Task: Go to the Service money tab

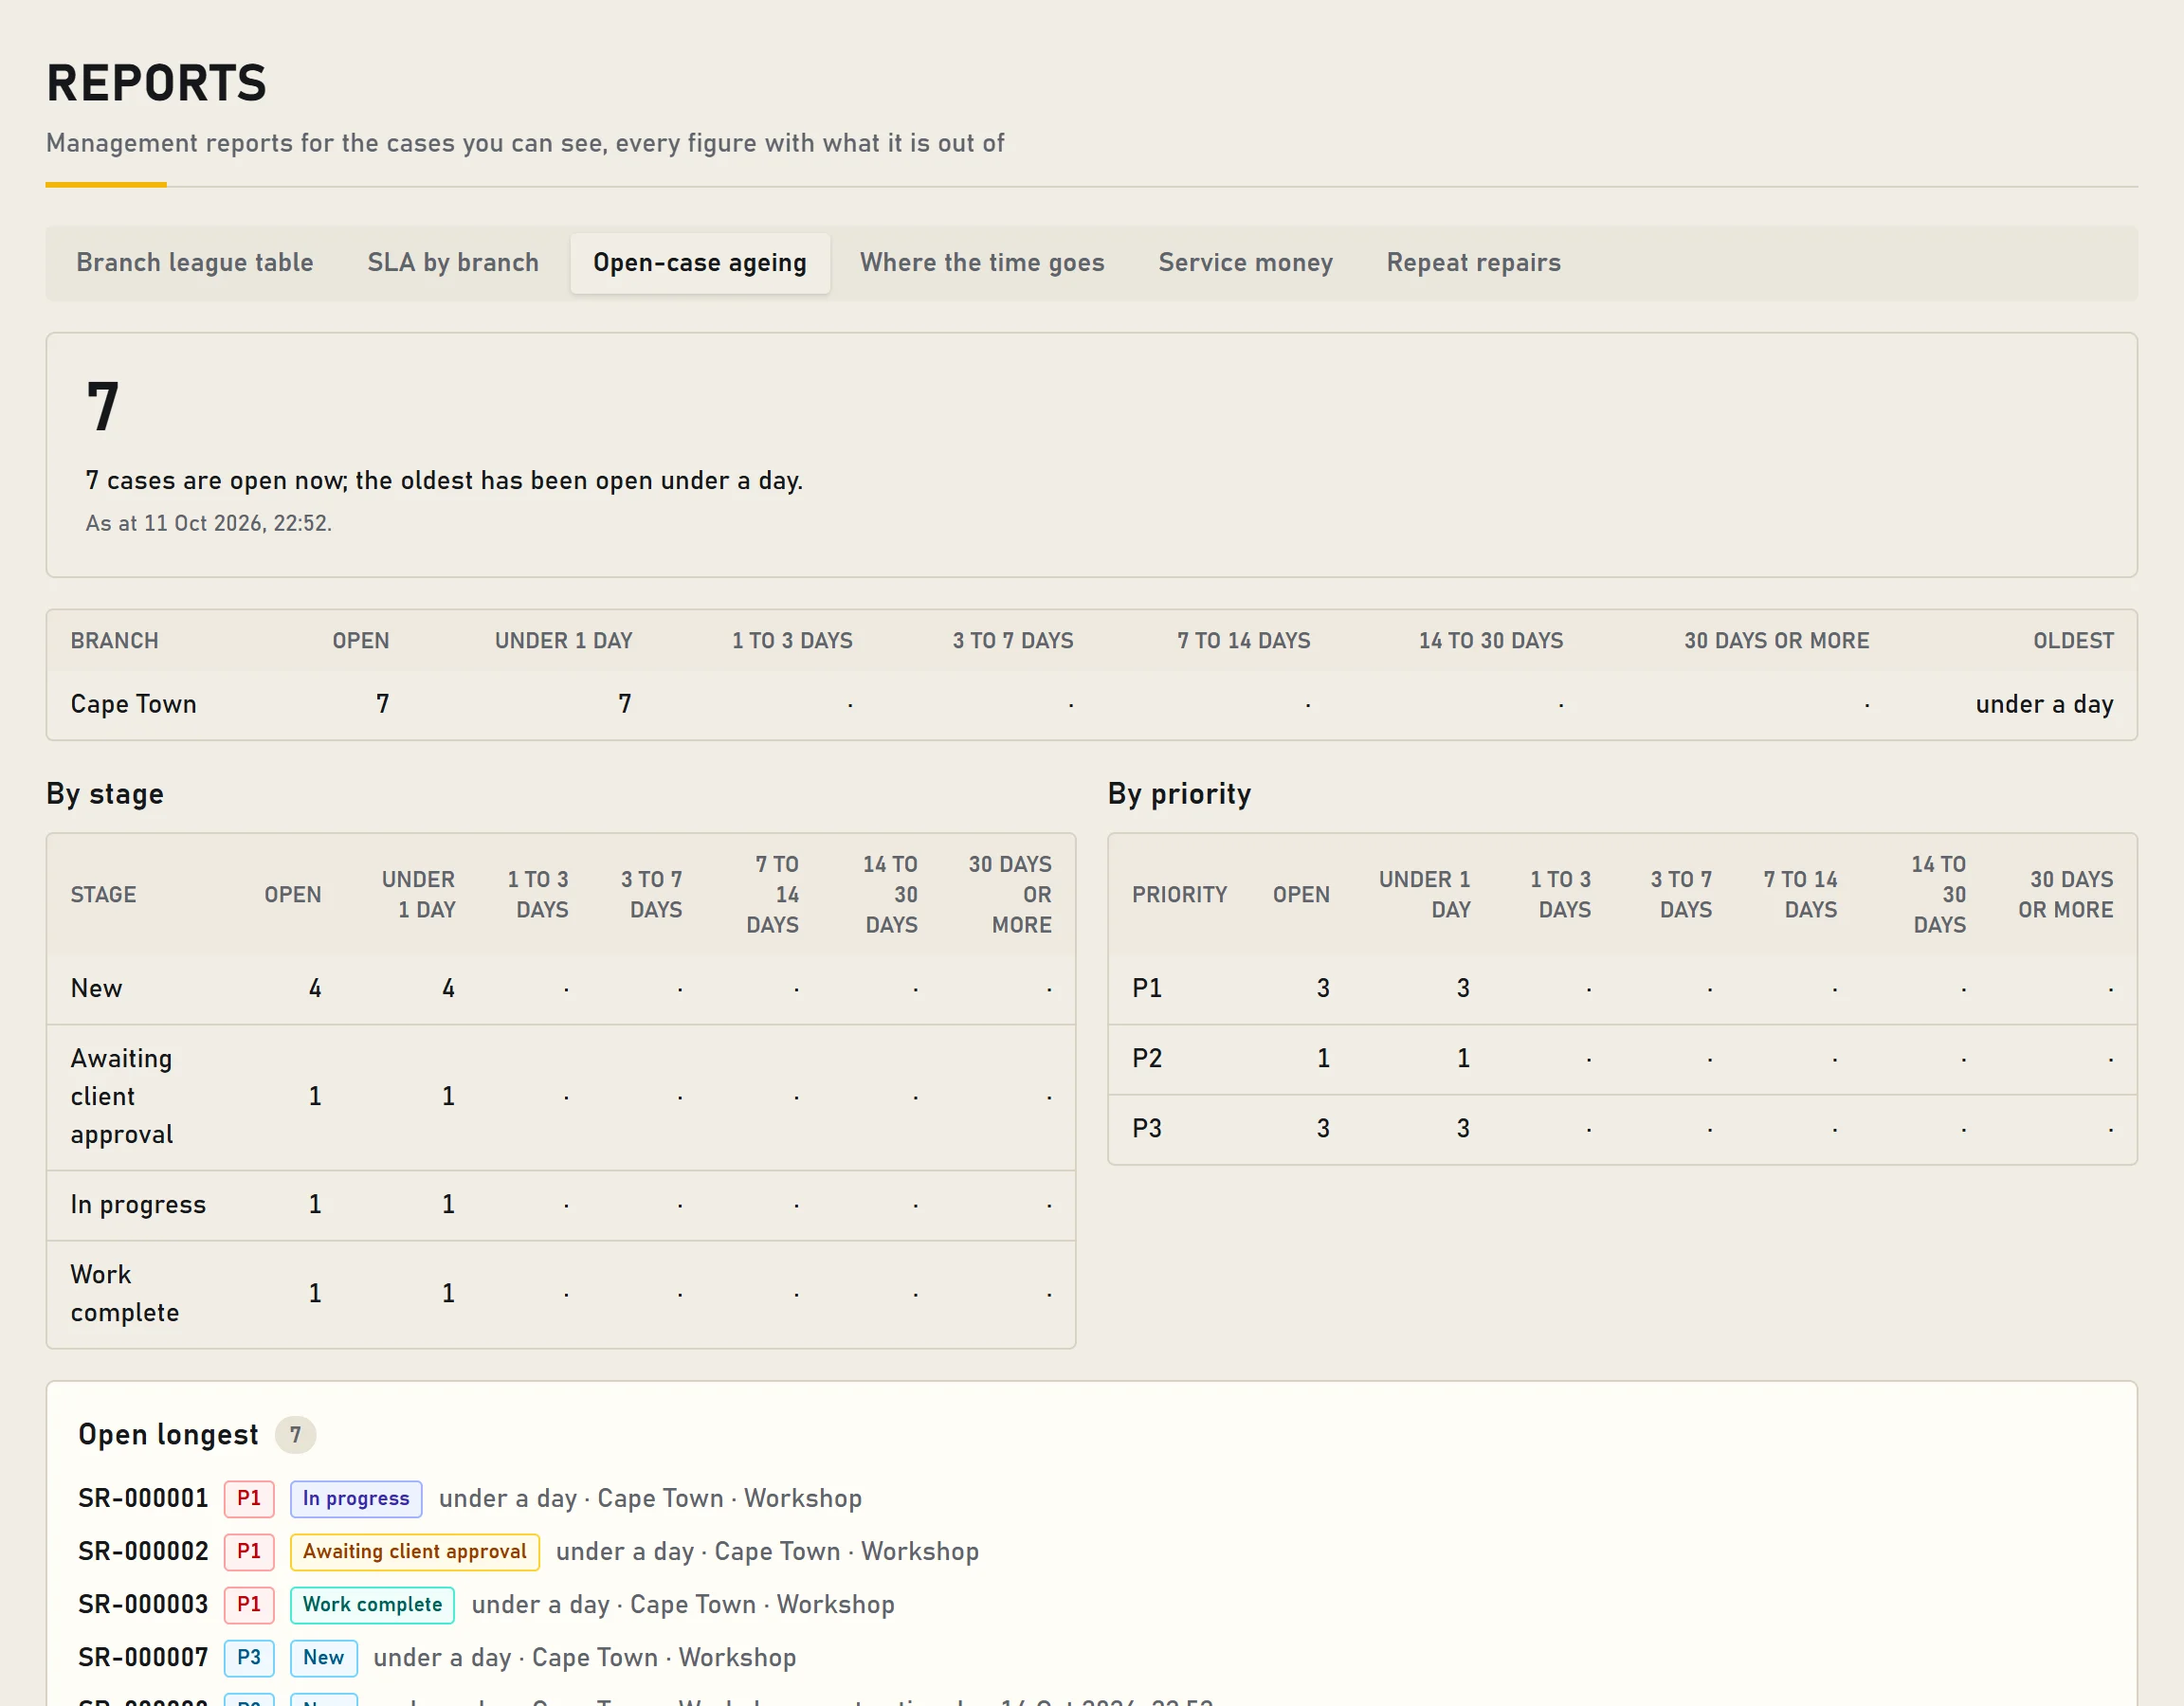Action: click(x=1245, y=263)
